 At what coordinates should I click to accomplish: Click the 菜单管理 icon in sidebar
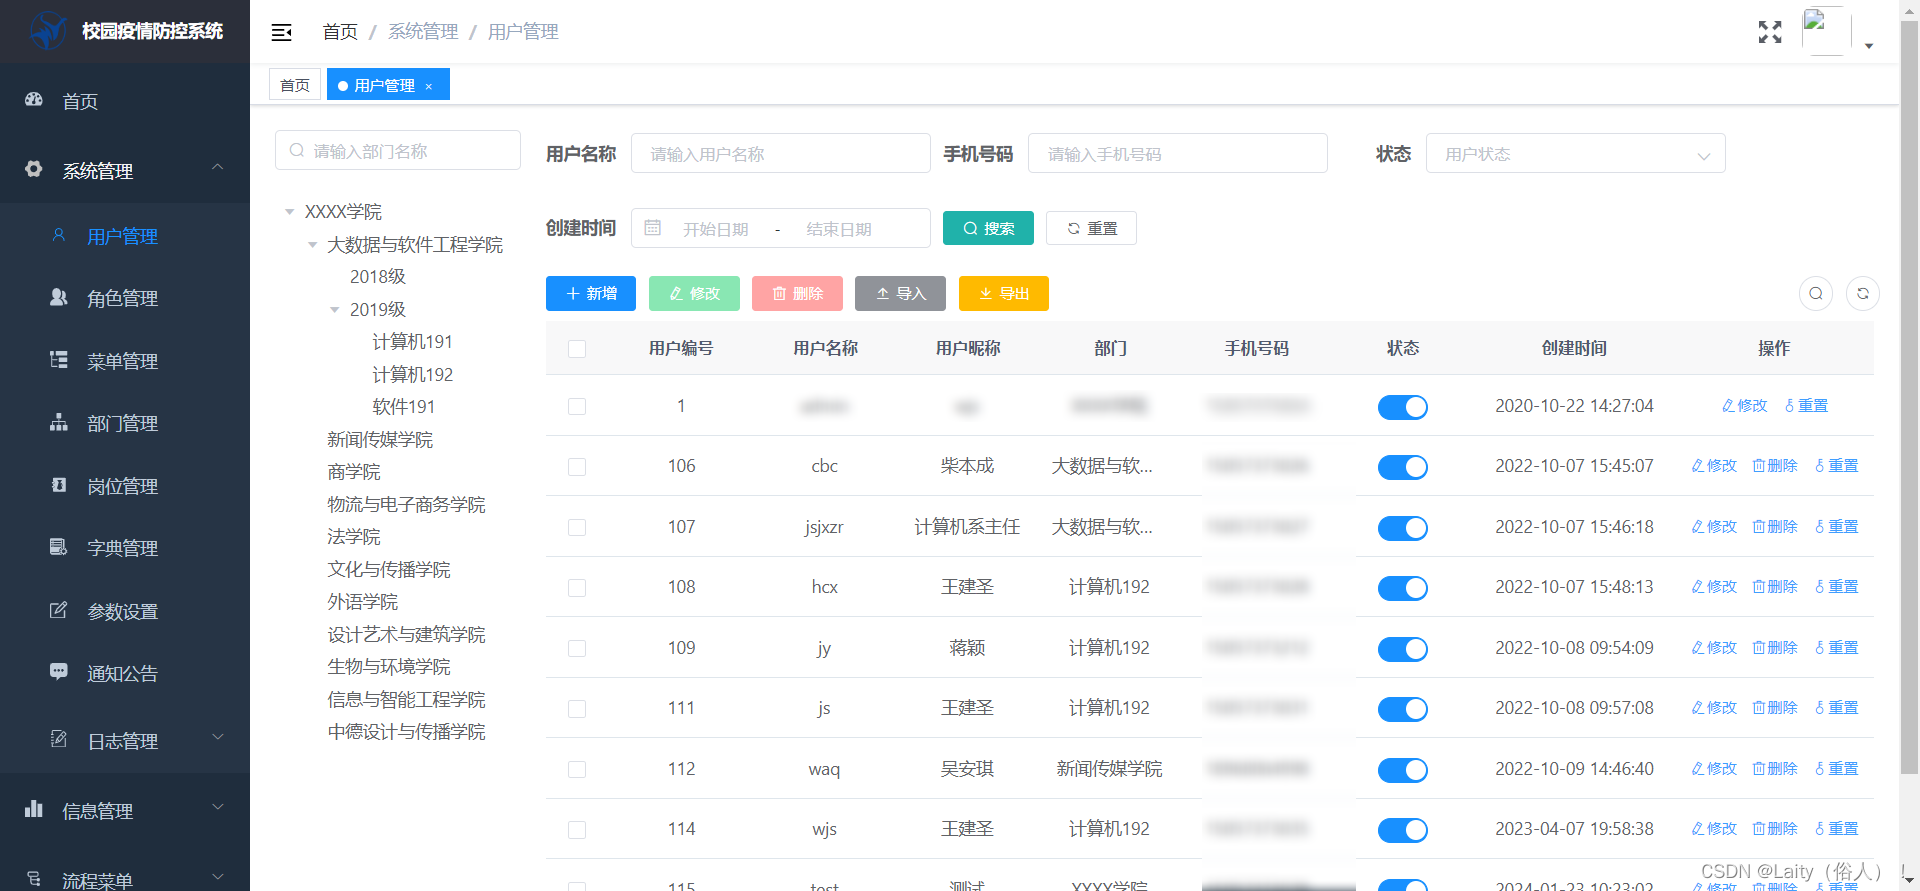[59, 360]
